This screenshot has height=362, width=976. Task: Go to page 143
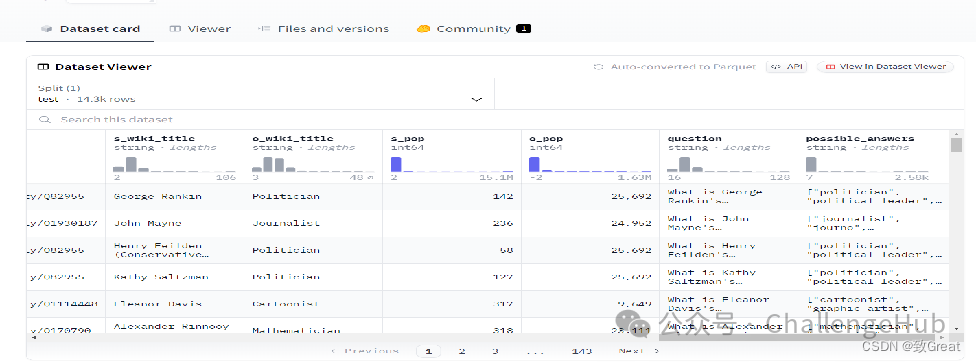click(x=581, y=351)
